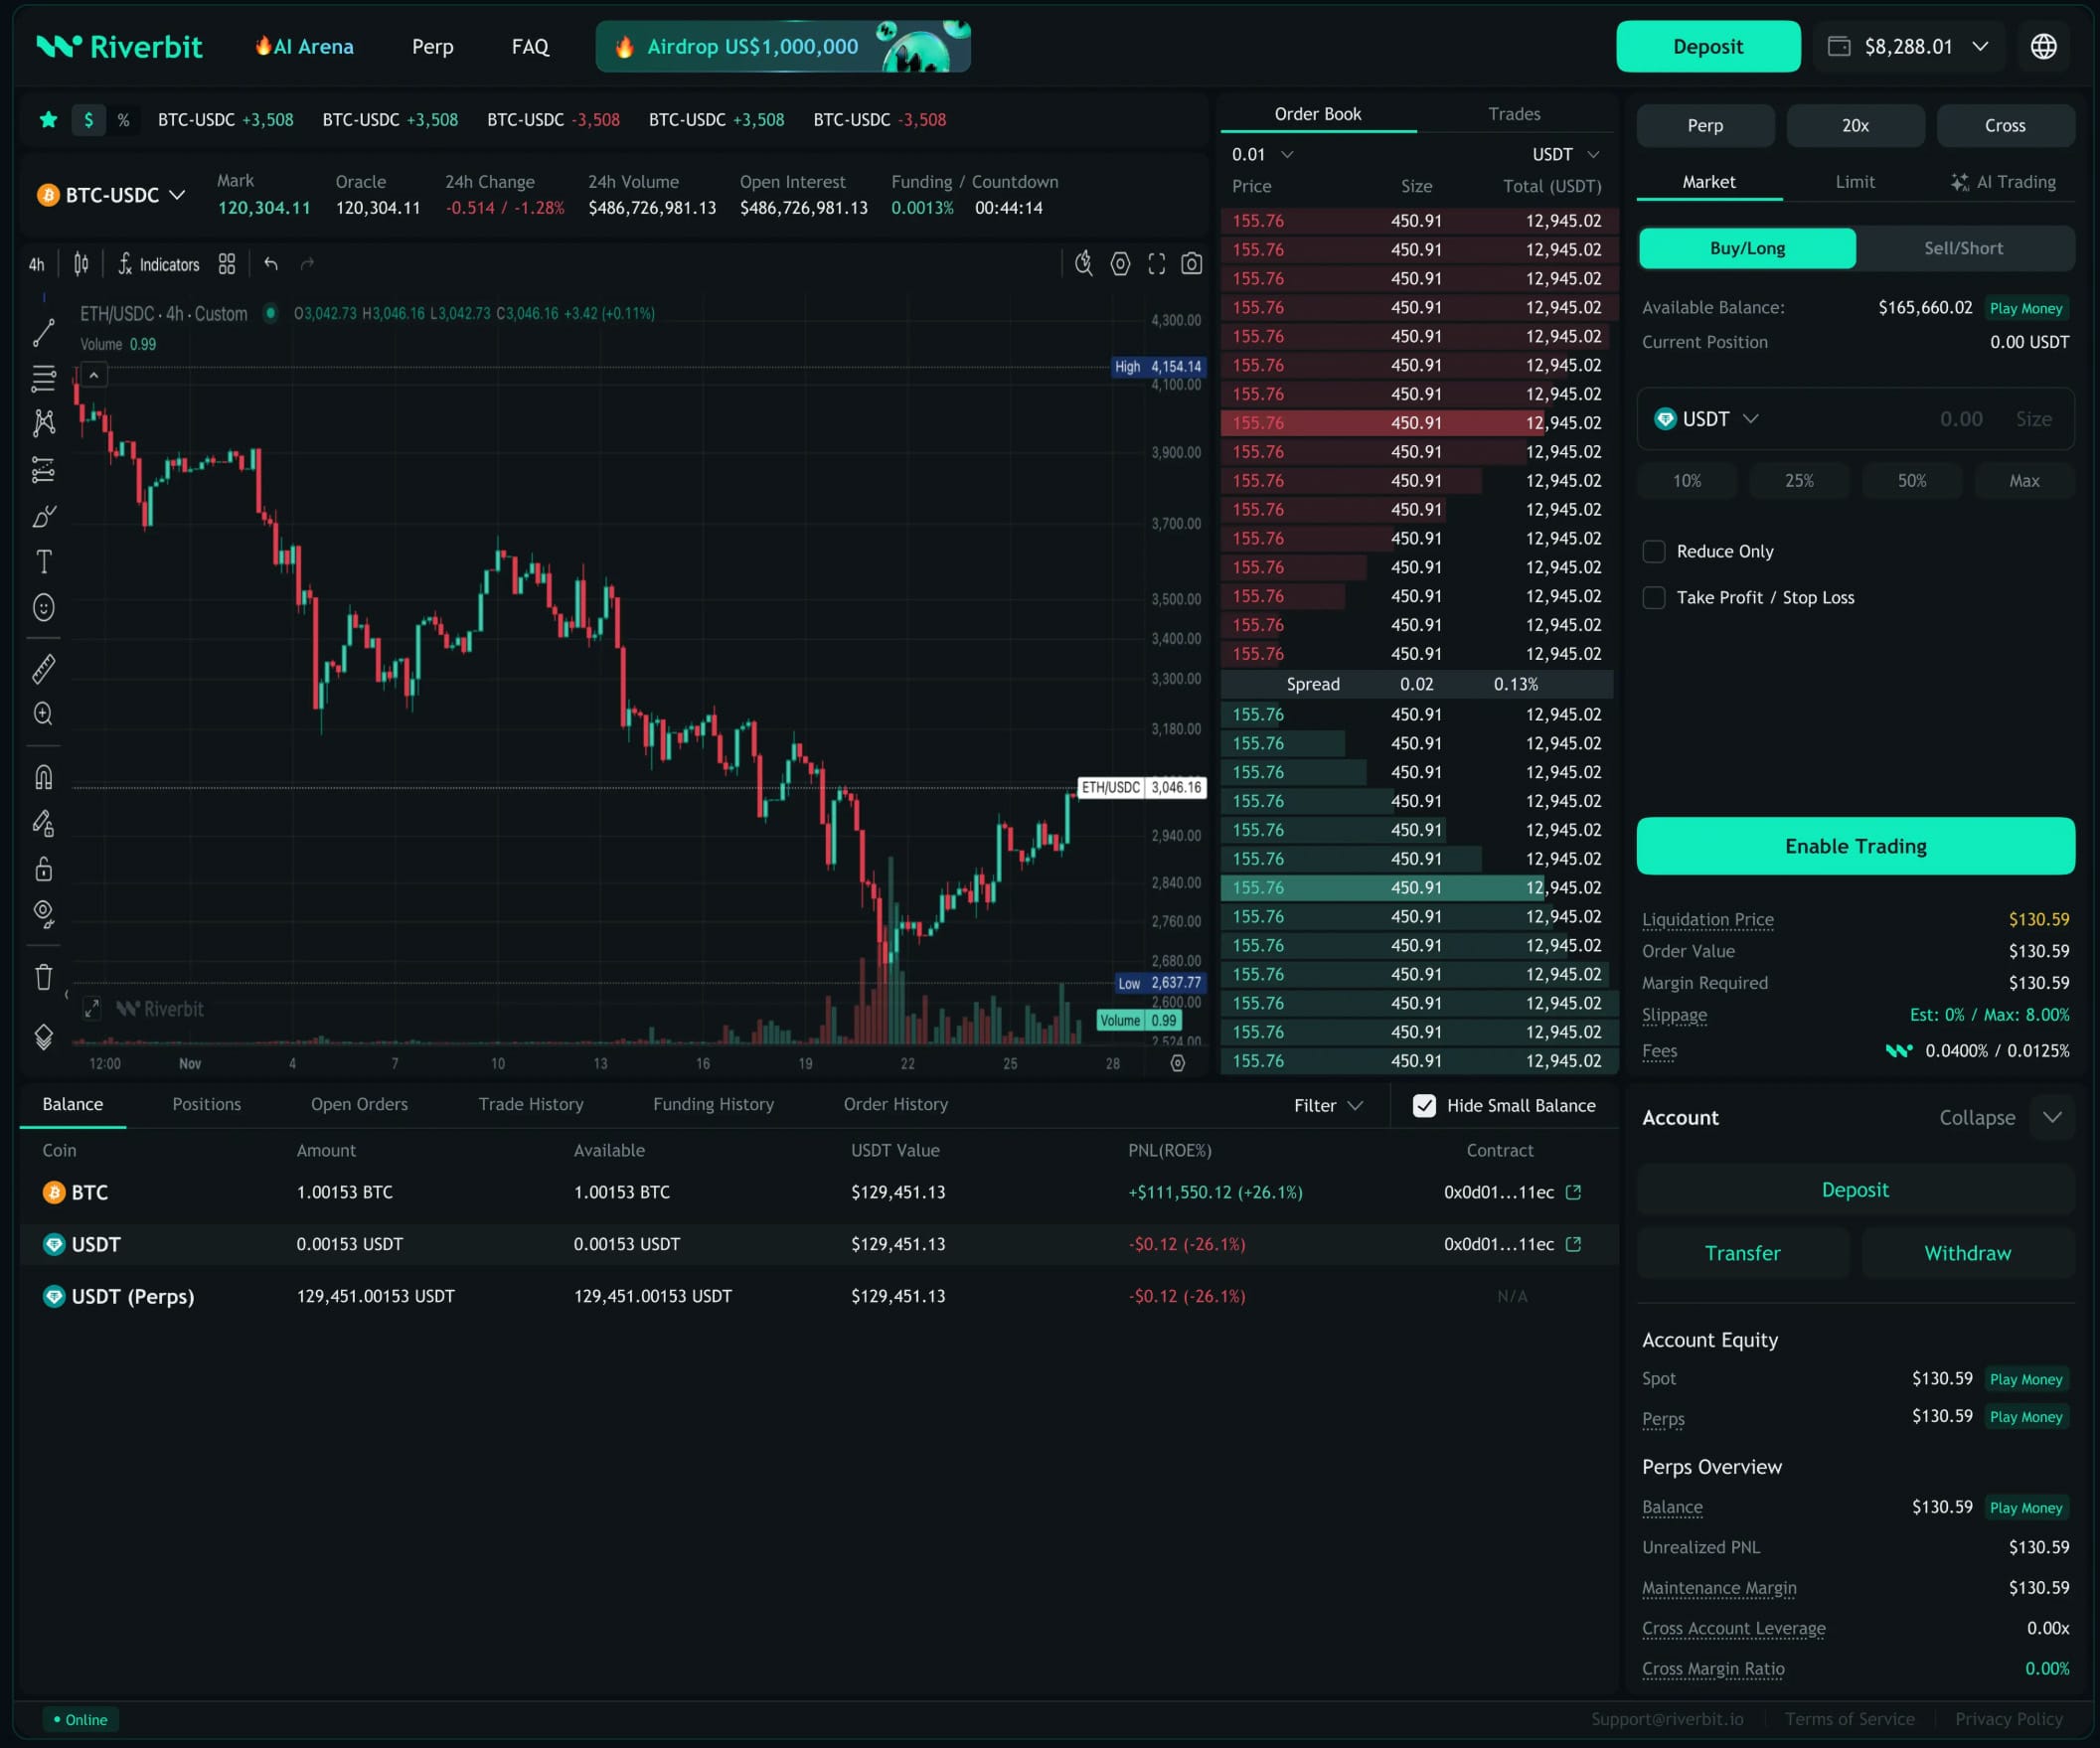Image resolution: width=2100 pixels, height=1748 pixels.
Task: Click the Enable Trading button
Action: (1854, 846)
